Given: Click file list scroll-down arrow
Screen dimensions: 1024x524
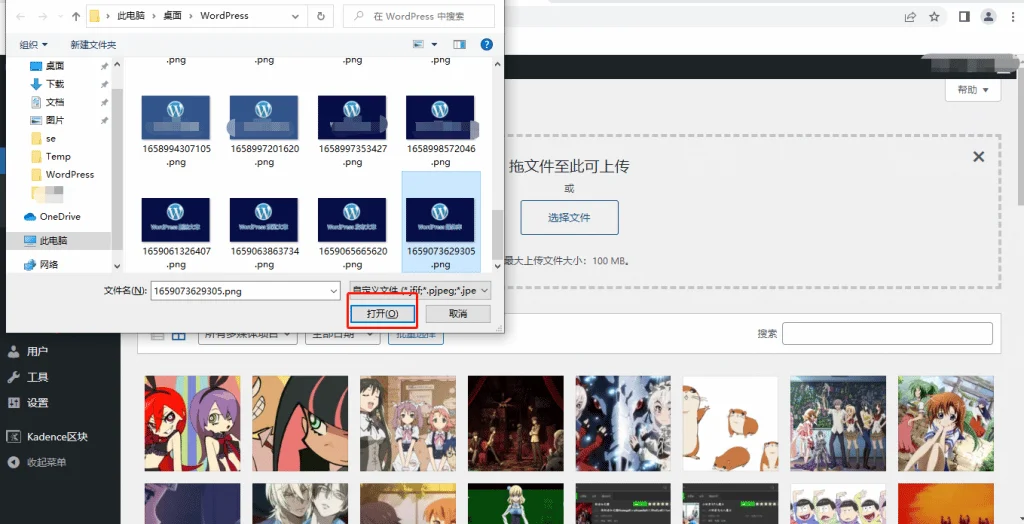Looking at the screenshot, I should (x=498, y=266).
